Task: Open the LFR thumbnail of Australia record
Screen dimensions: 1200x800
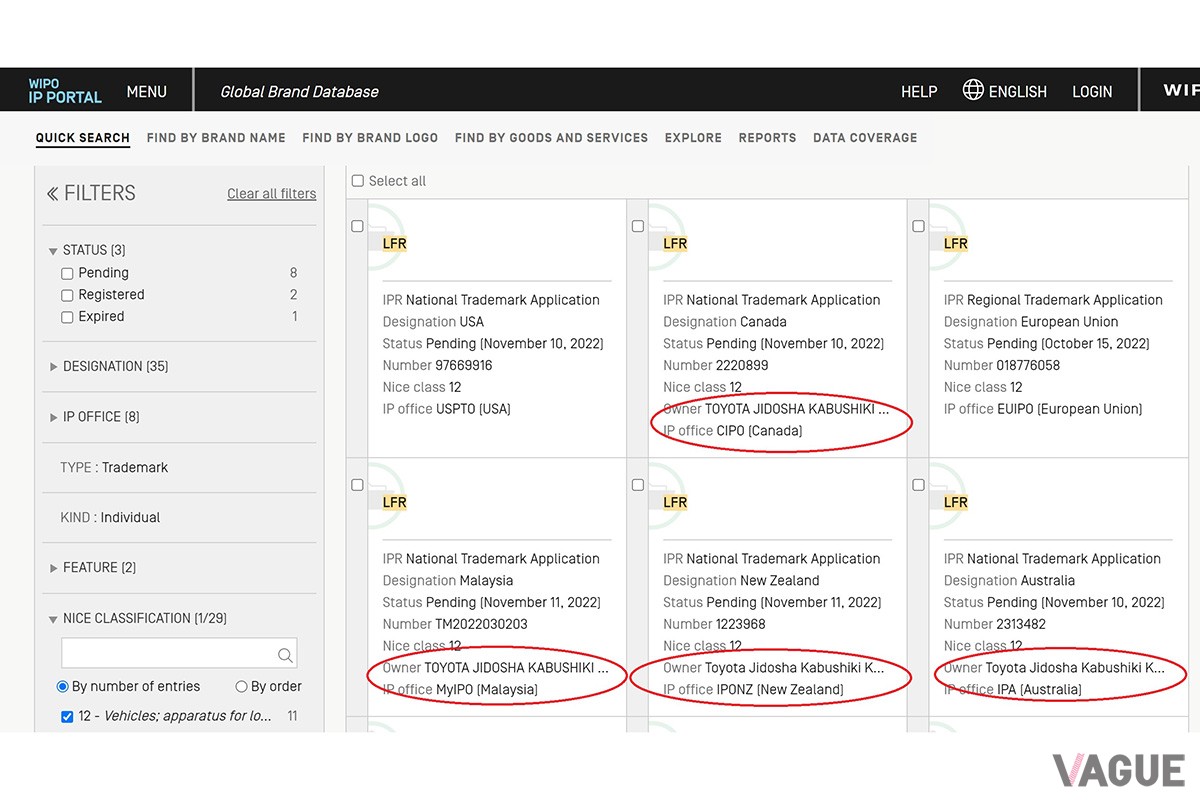Action: click(956, 502)
